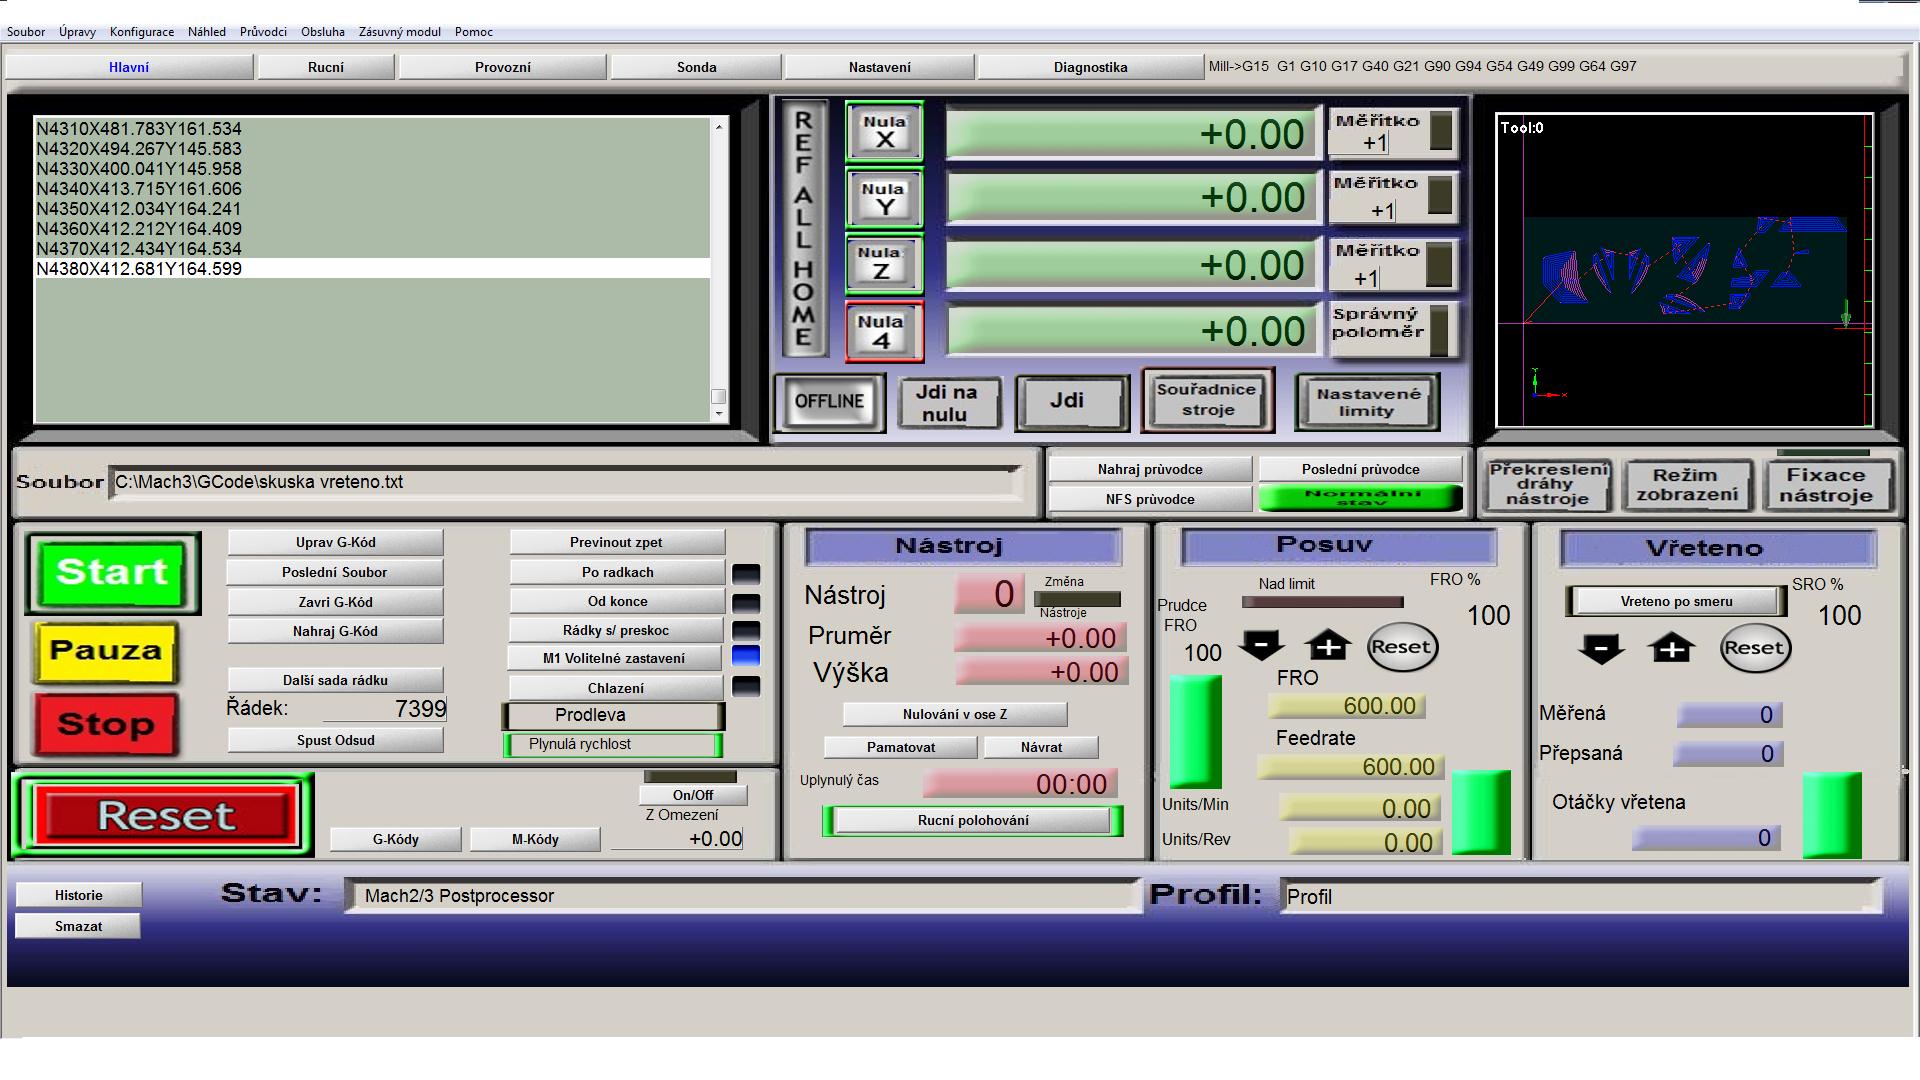Switch to the Diagnostika screen tab
The width and height of the screenshot is (1920, 1080).
pos(1089,67)
